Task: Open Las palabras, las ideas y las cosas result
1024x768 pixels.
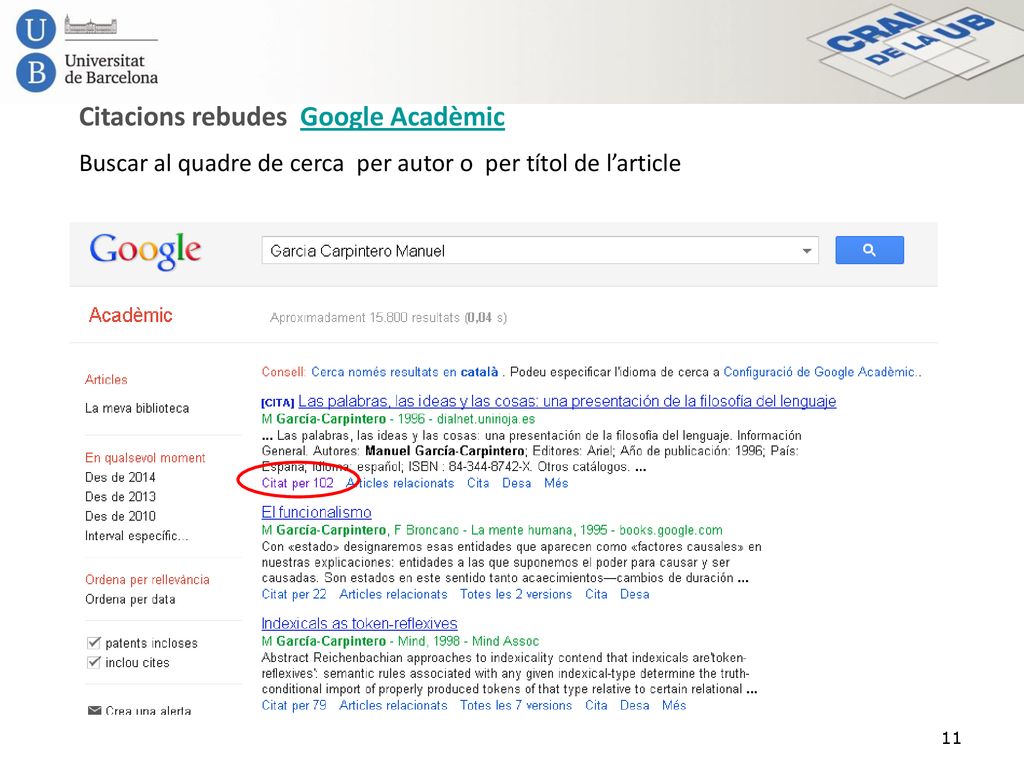Action: click(567, 401)
